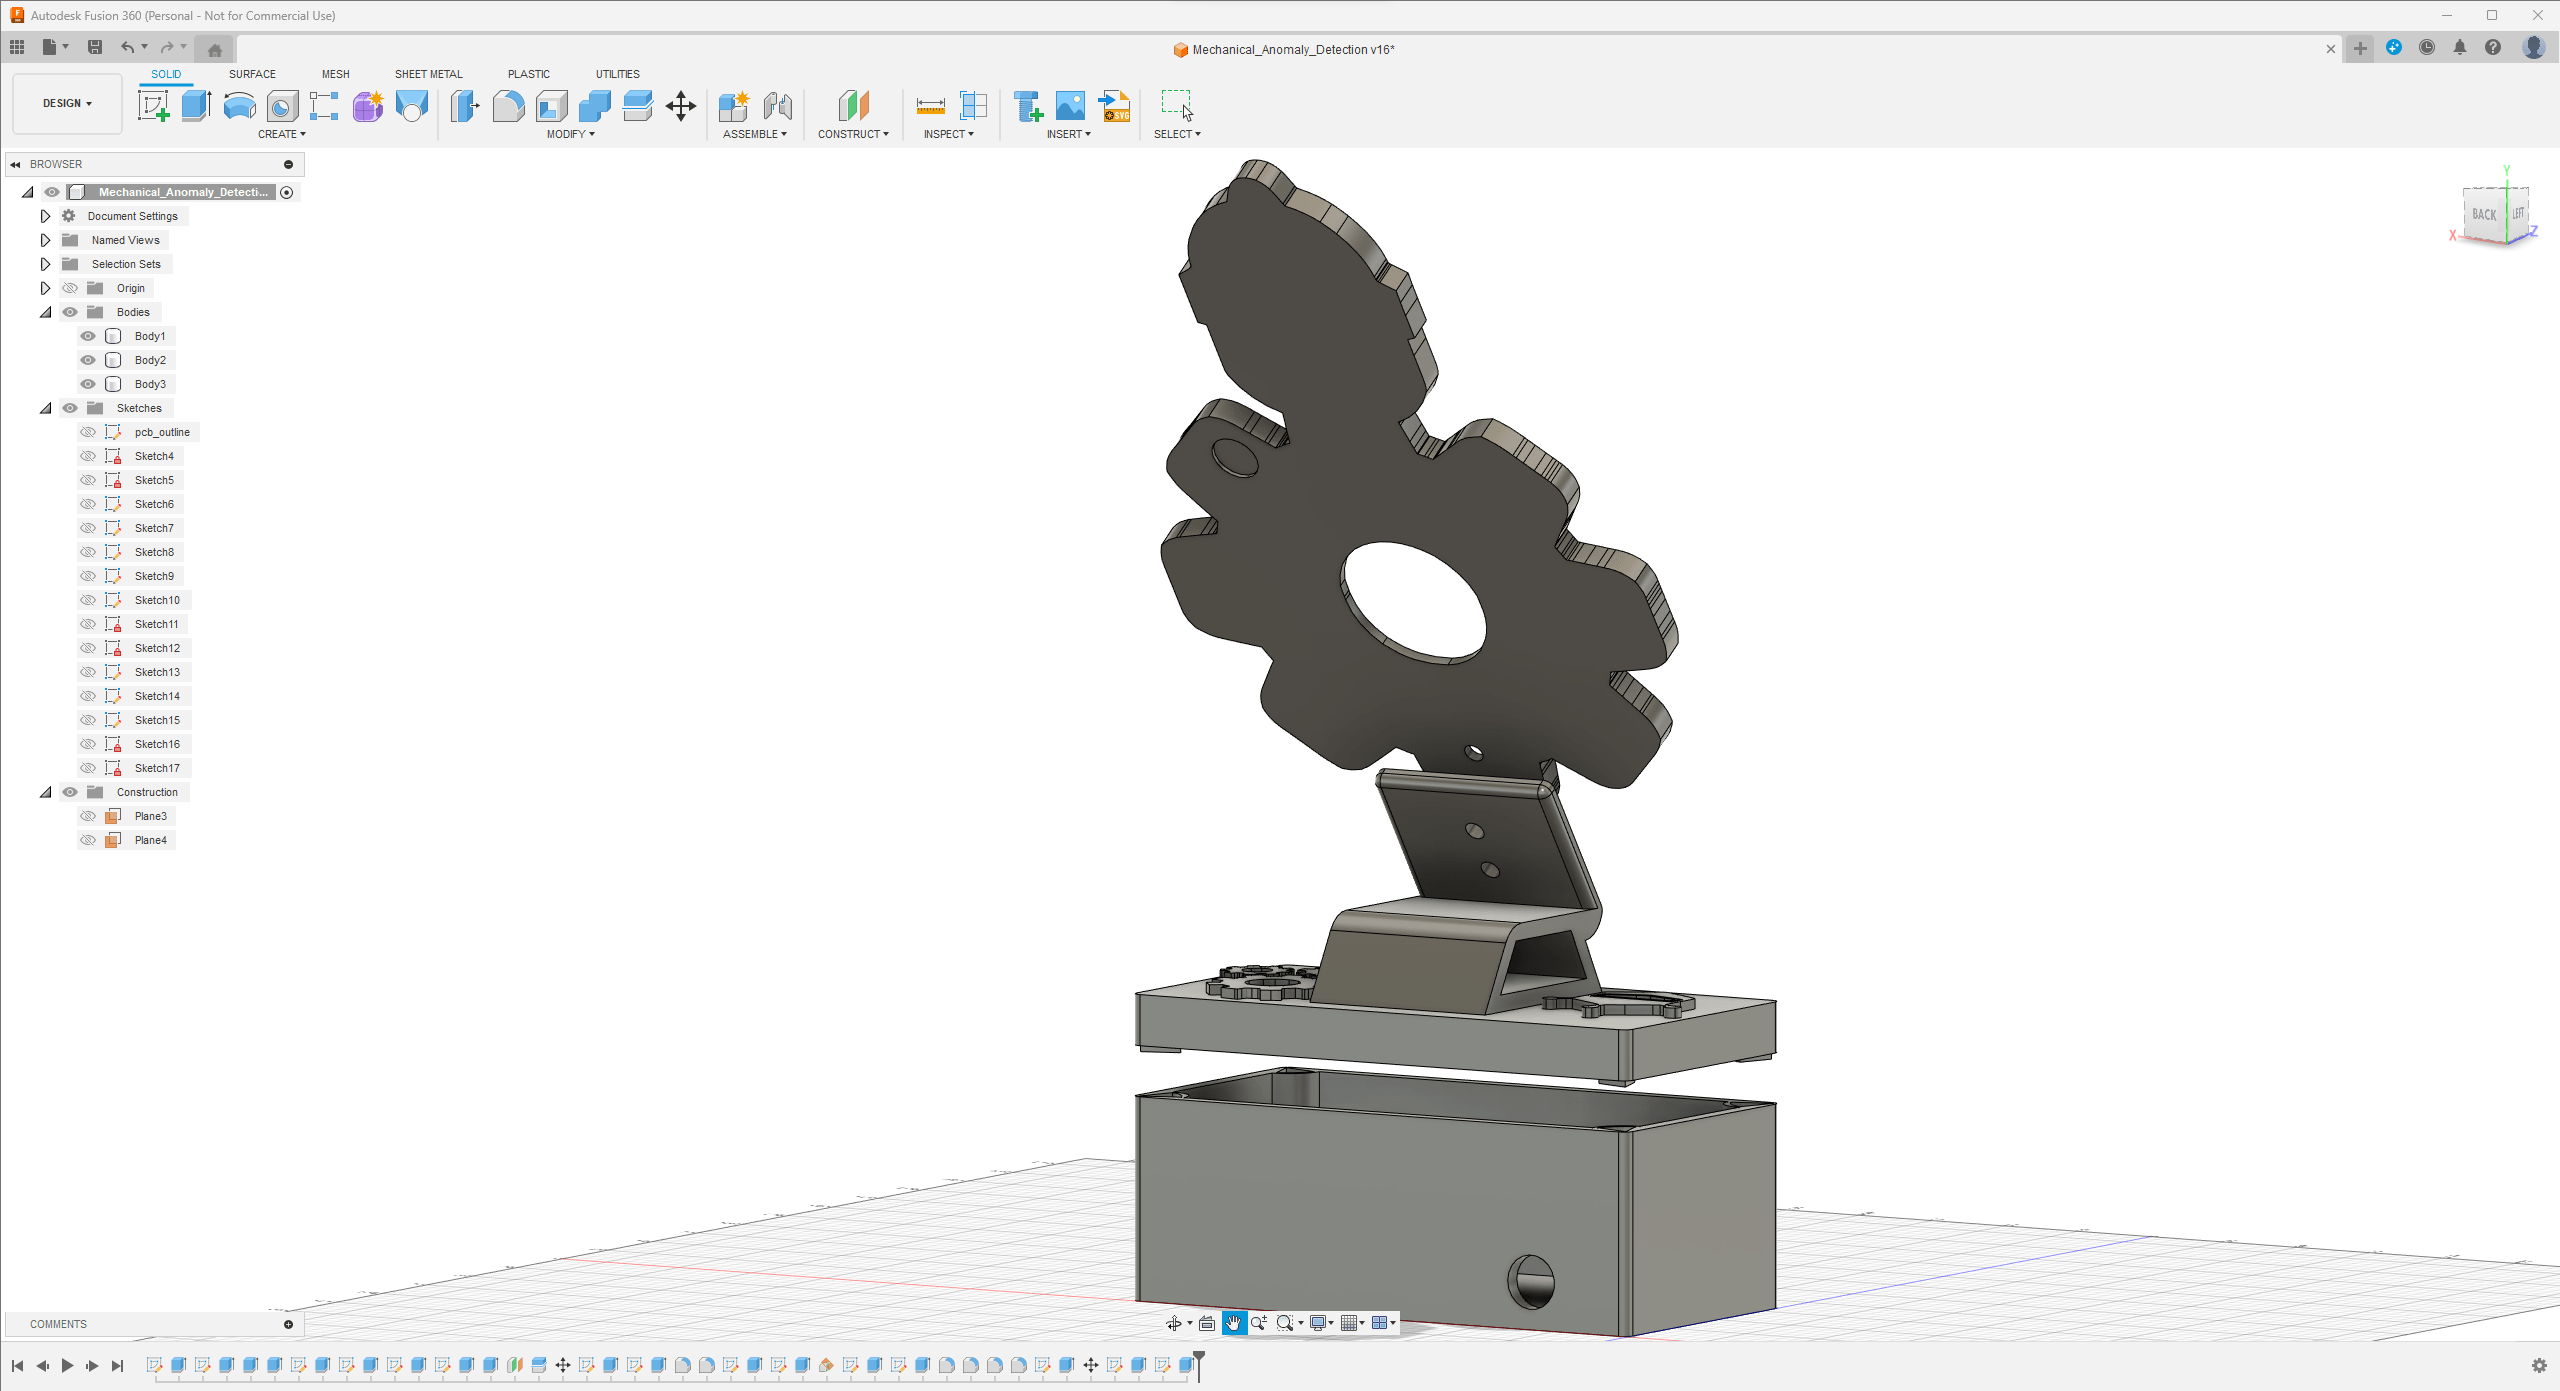Viewport: 2560px width, 1391px height.
Task: Select the Create Sketch tool
Action: [x=153, y=106]
